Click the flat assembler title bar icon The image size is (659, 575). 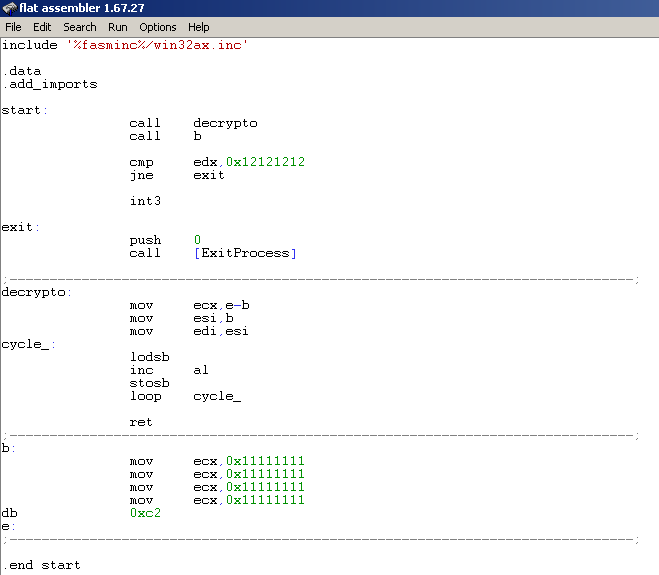(x=10, y=9)
